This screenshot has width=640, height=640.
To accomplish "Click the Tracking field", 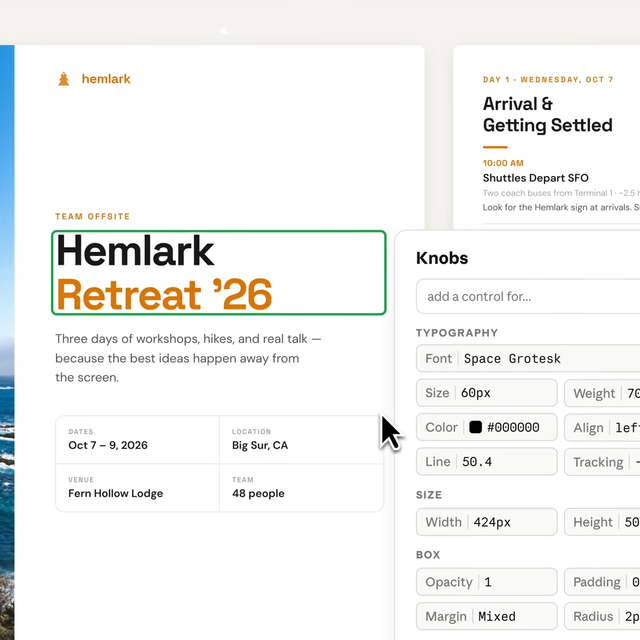I will click(602, 462).
